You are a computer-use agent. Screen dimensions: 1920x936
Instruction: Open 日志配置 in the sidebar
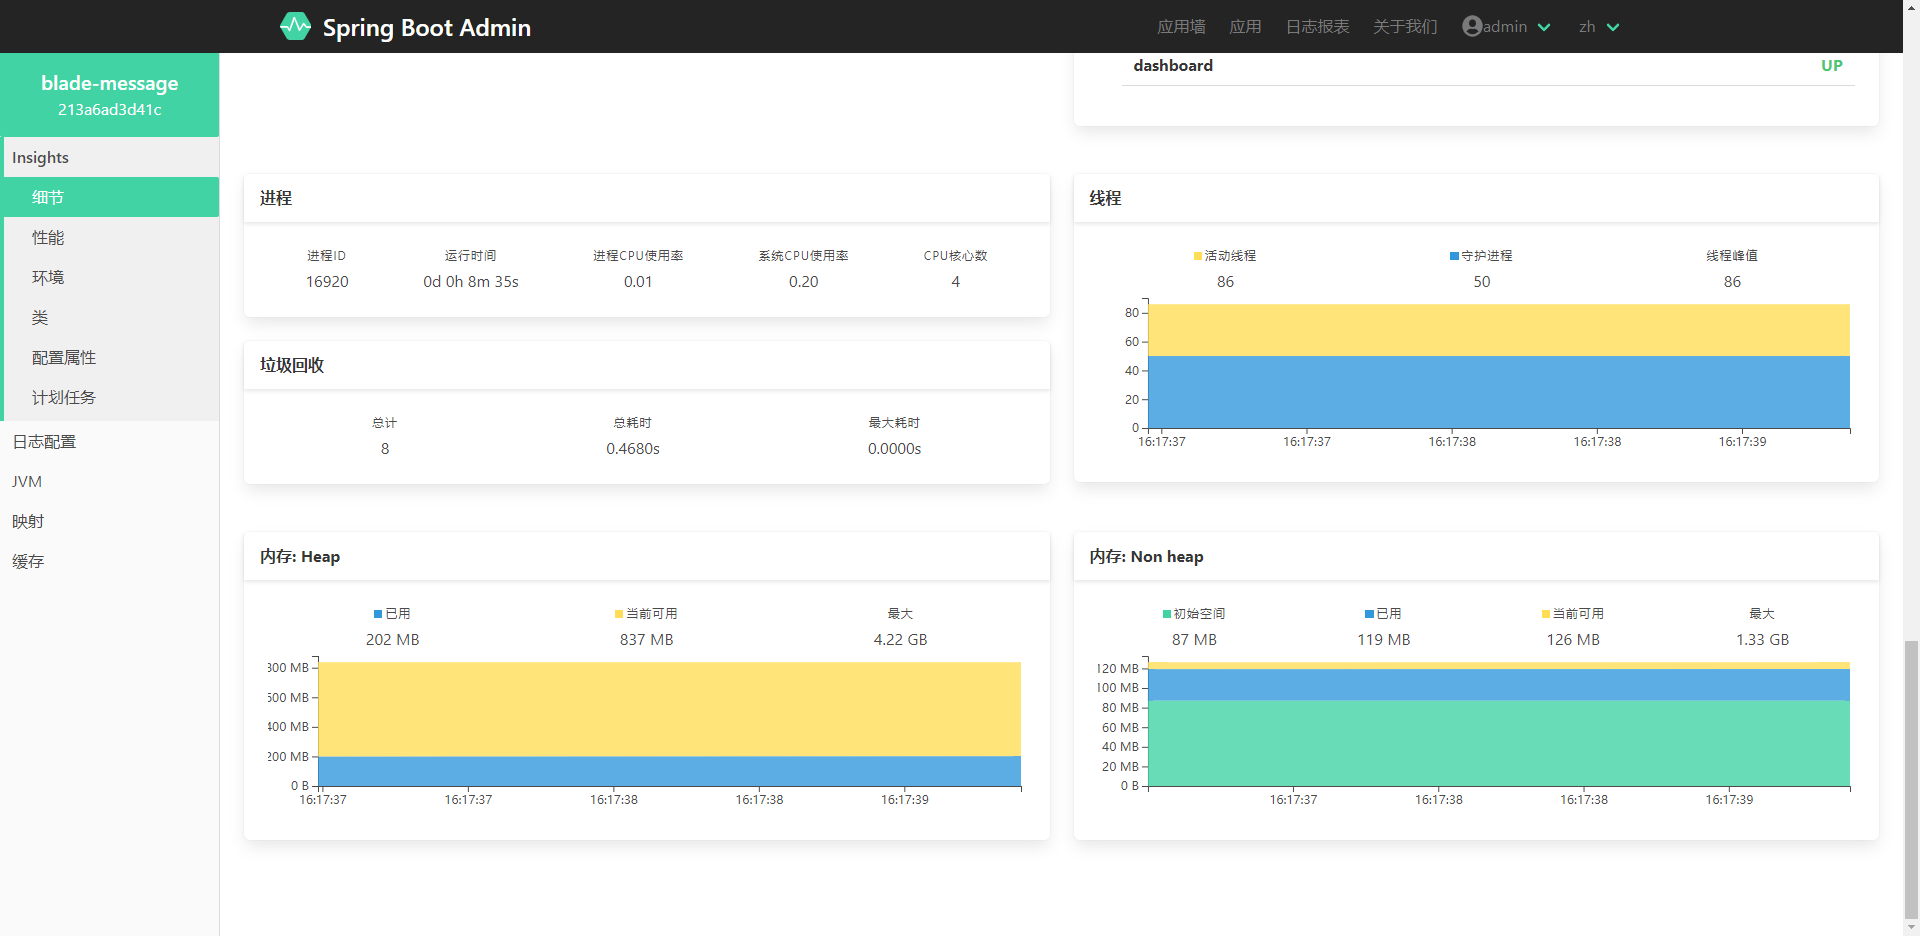click(44, 442)
